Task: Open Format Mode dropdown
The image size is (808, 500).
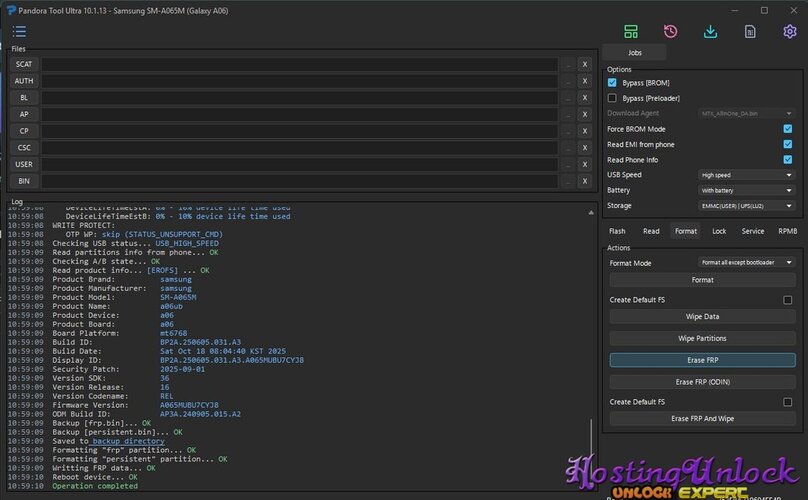Action: pyautogui.click(x=746, y=262)
